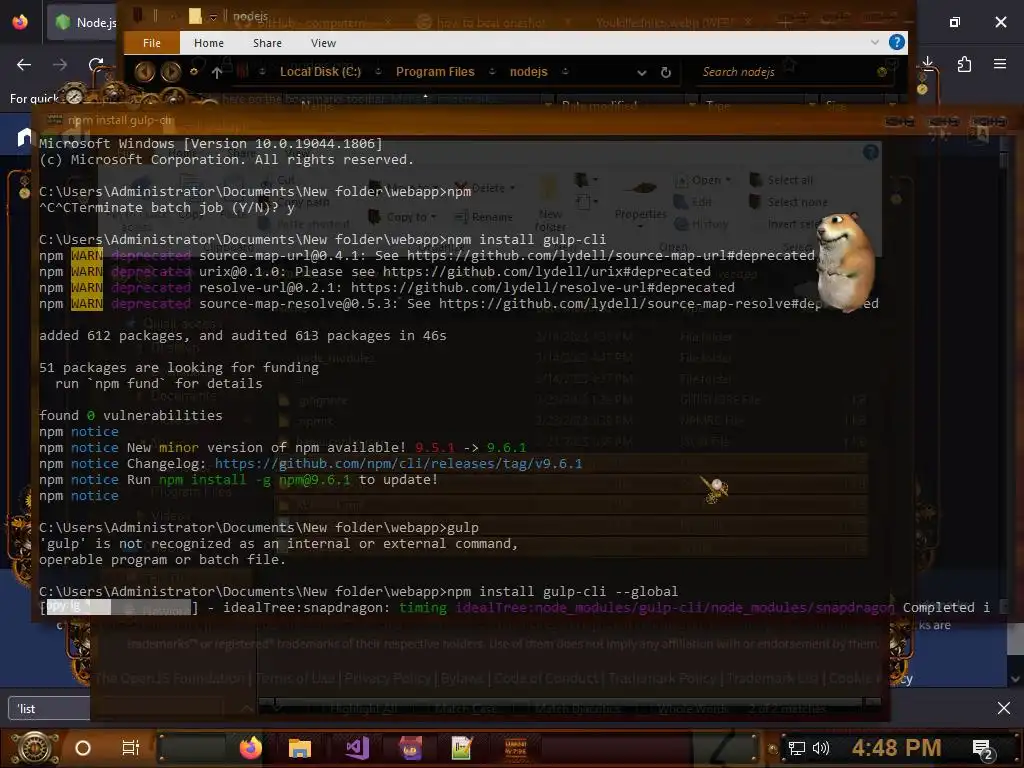Reload the page in Firefox
Screen dimensions: 1024x768
[96, 65]
